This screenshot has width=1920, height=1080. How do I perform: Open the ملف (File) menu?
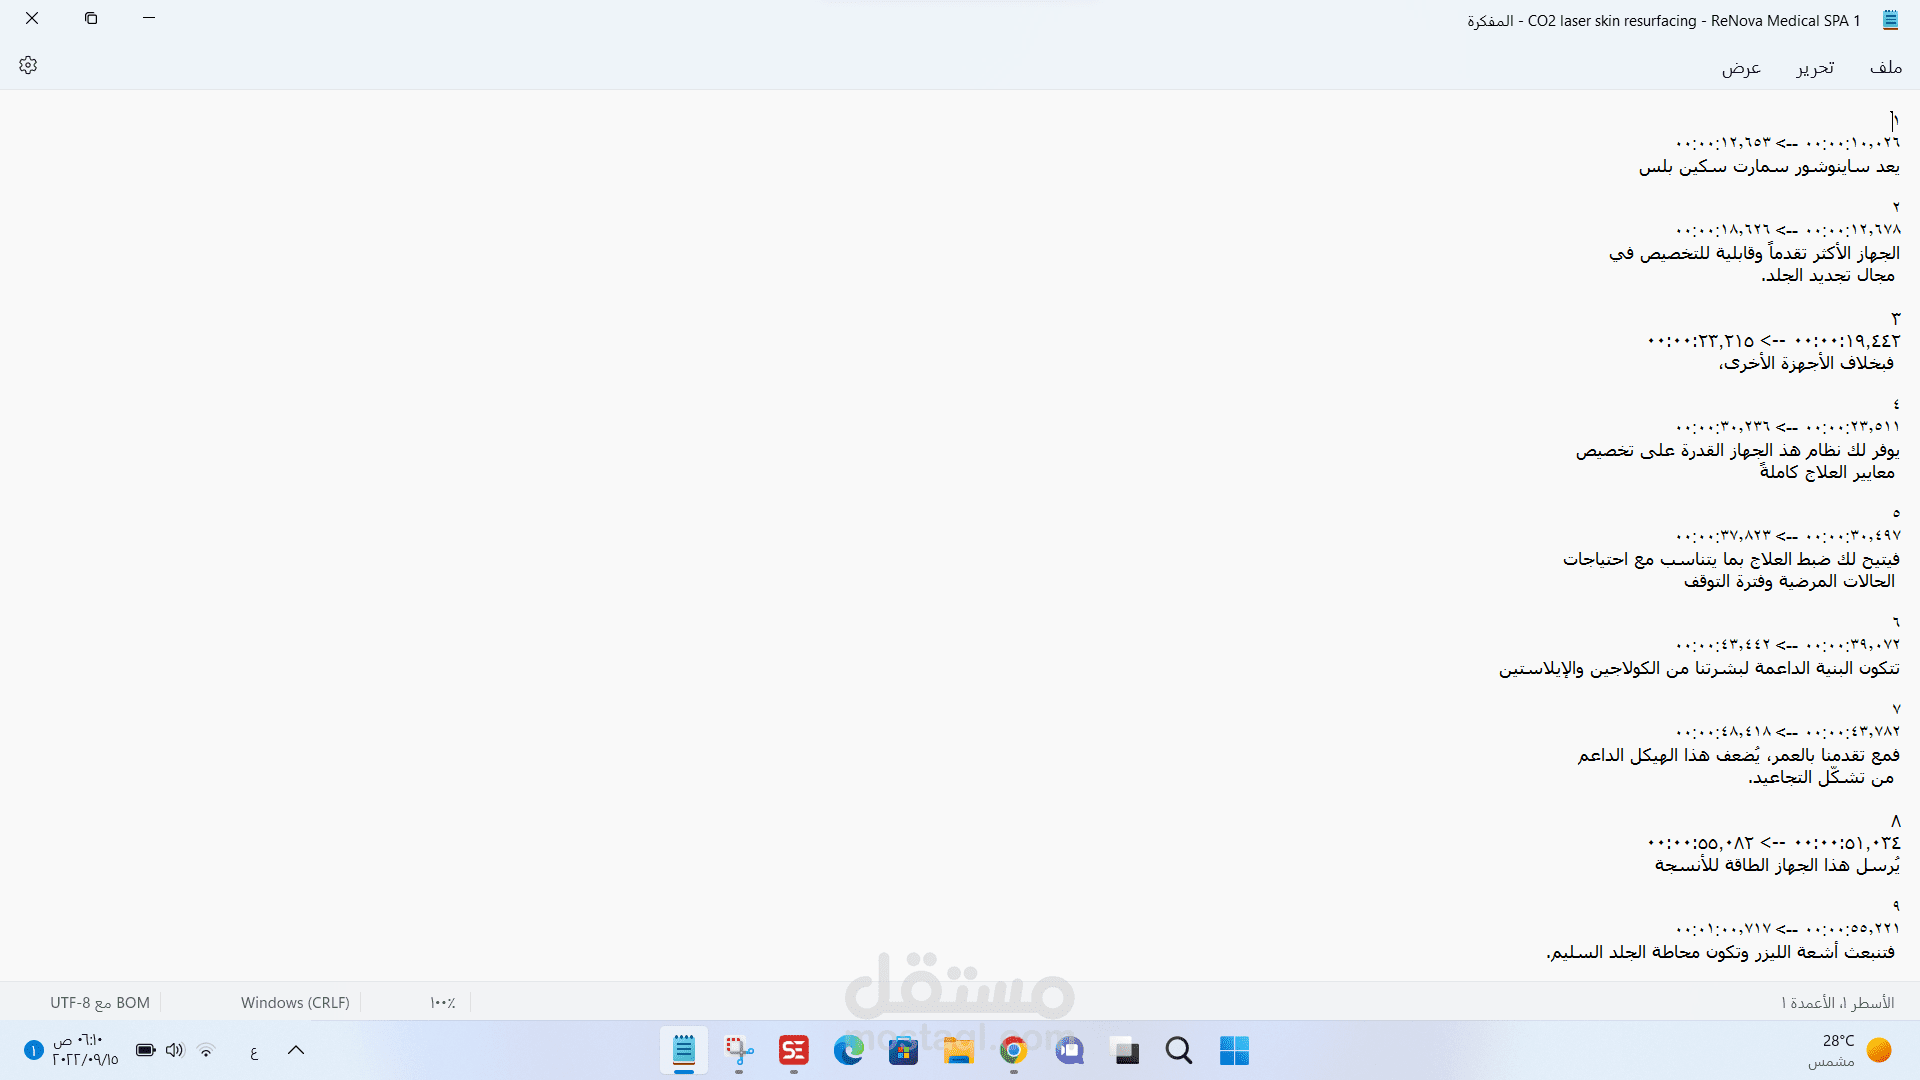1885,67
